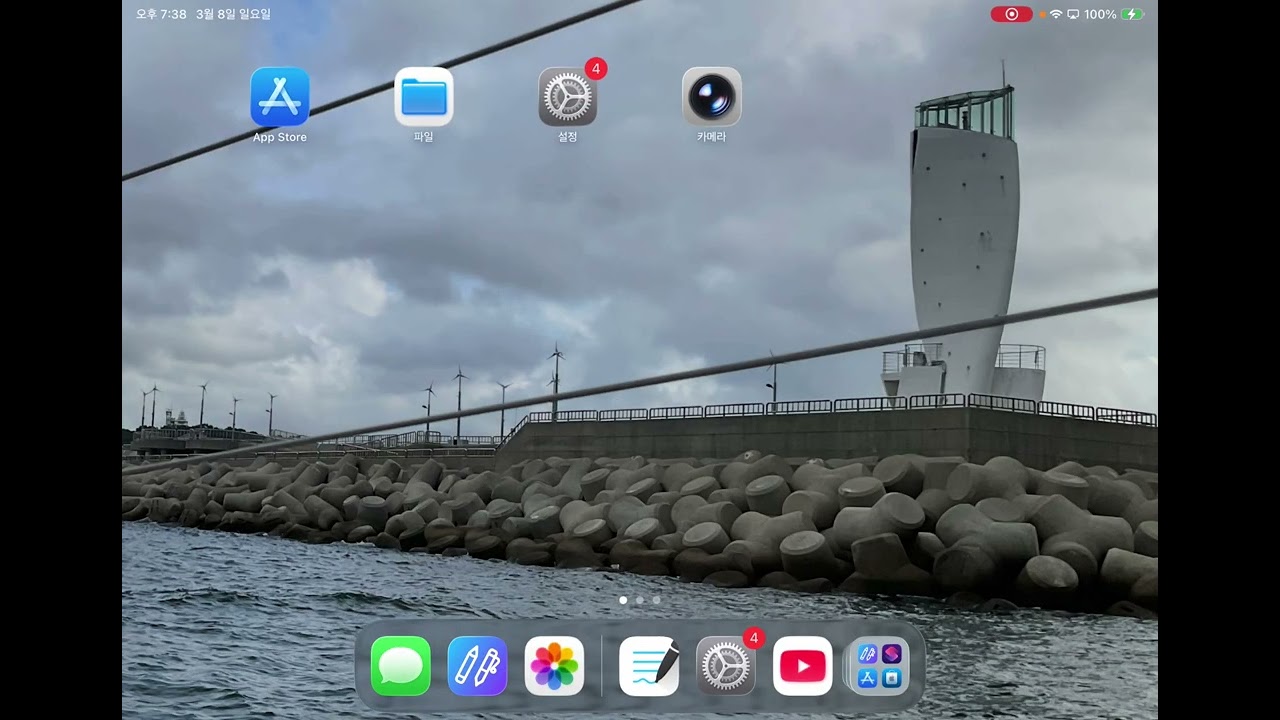Open Messages from the dock
1280x720 pixels.
pyautogui.click(x=401, y=666)
